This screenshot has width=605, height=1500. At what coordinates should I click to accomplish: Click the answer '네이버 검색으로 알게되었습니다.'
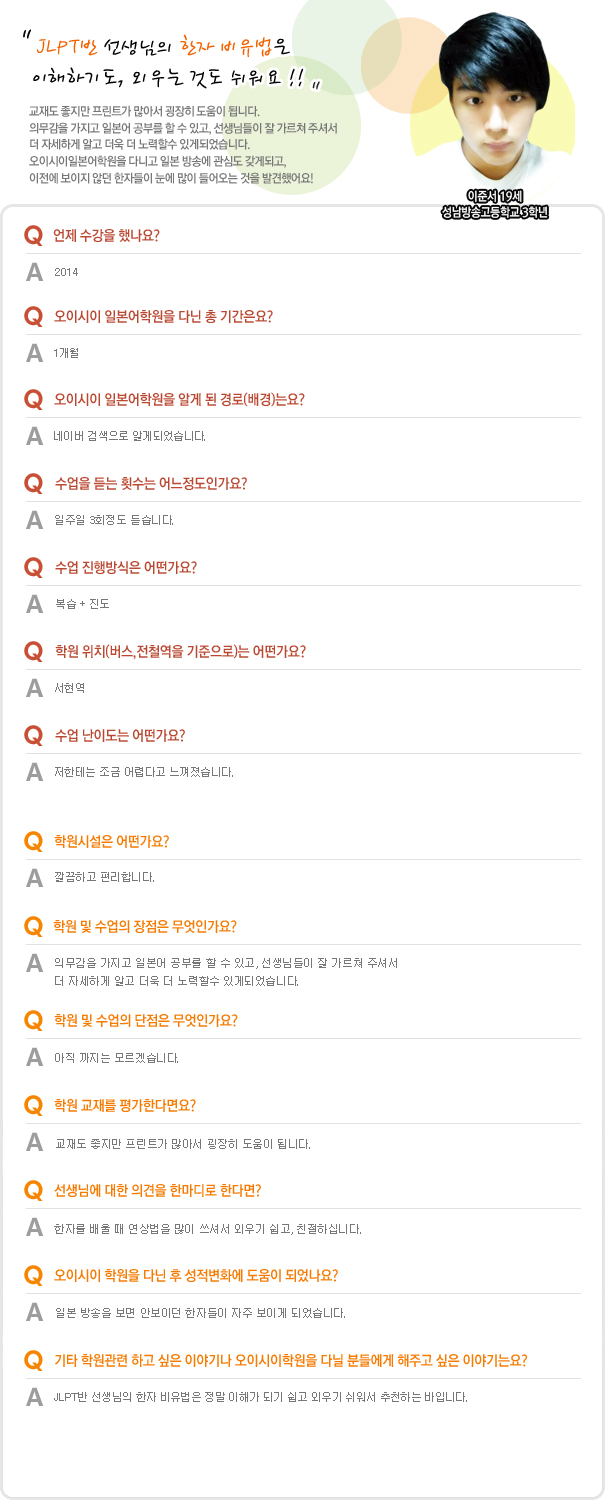pos(130,436)
